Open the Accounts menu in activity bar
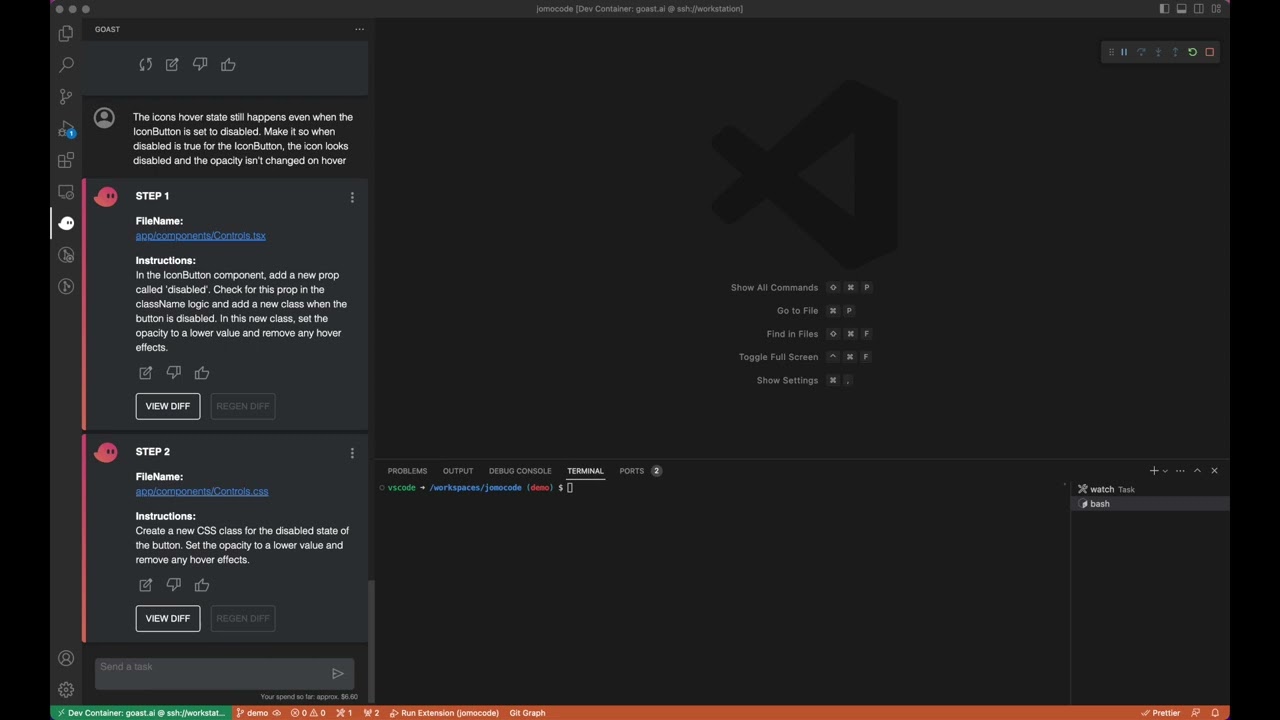This screenshot has width=1280, height=720. pyautogui.click(x=66, y=658)
